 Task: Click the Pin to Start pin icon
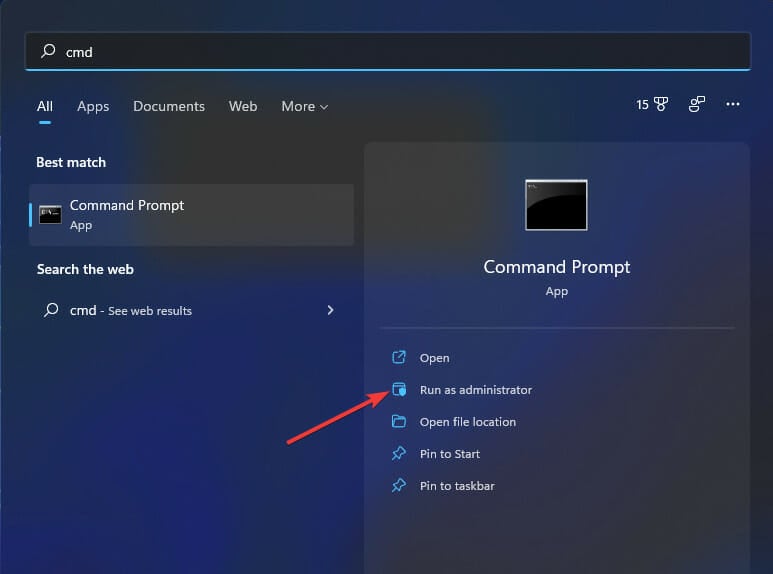coord(399,453)
